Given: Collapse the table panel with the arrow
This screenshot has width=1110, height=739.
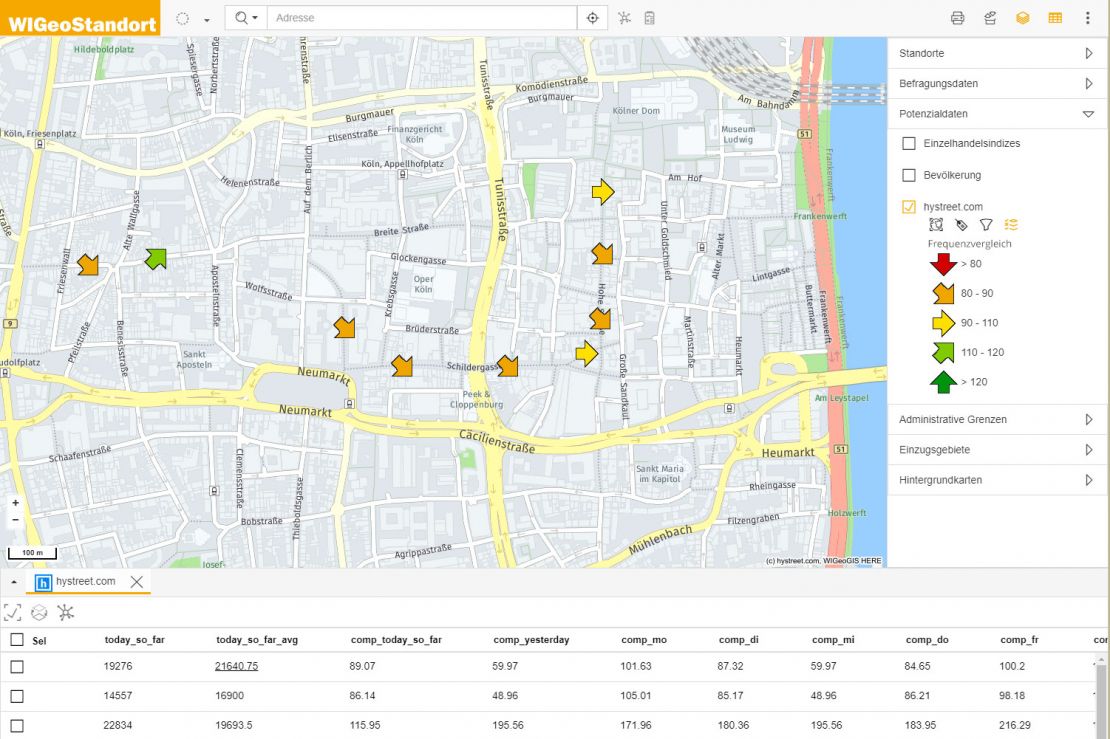Looking at the screenshot, I should point(13,583).
